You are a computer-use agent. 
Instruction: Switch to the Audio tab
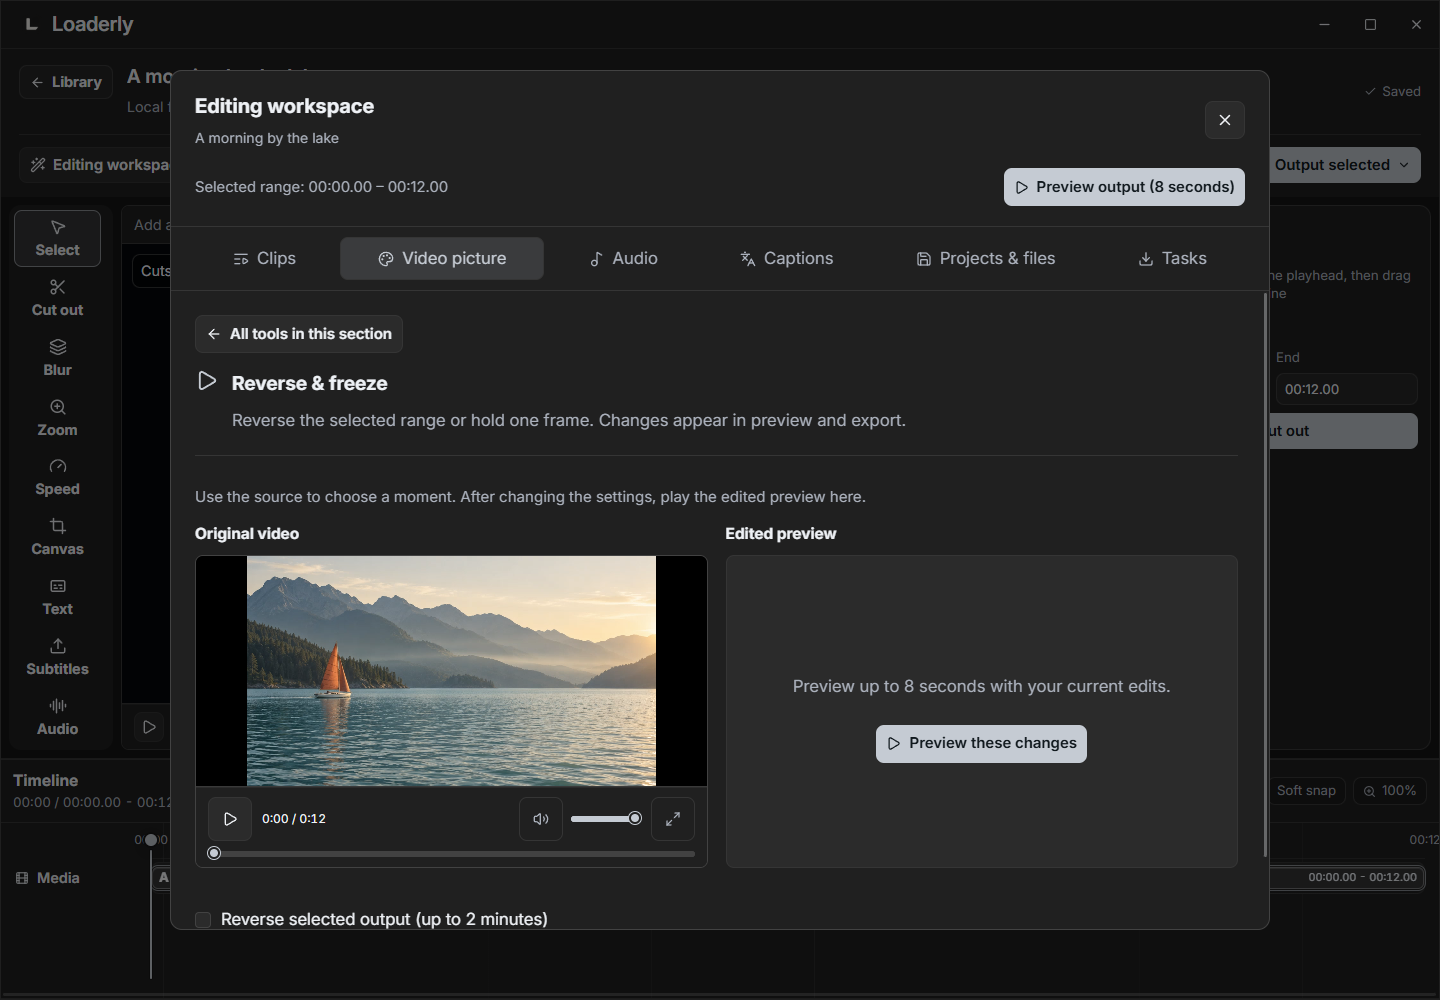[x=624, y=258]
